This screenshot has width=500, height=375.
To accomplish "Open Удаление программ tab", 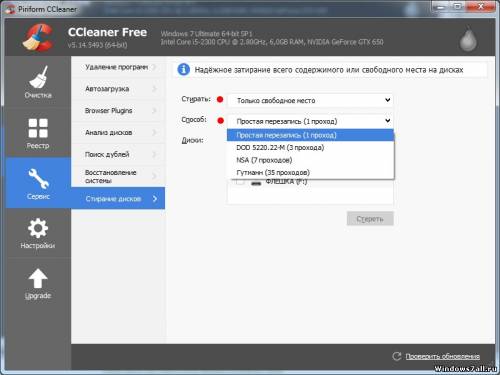I will coord(118,67).
